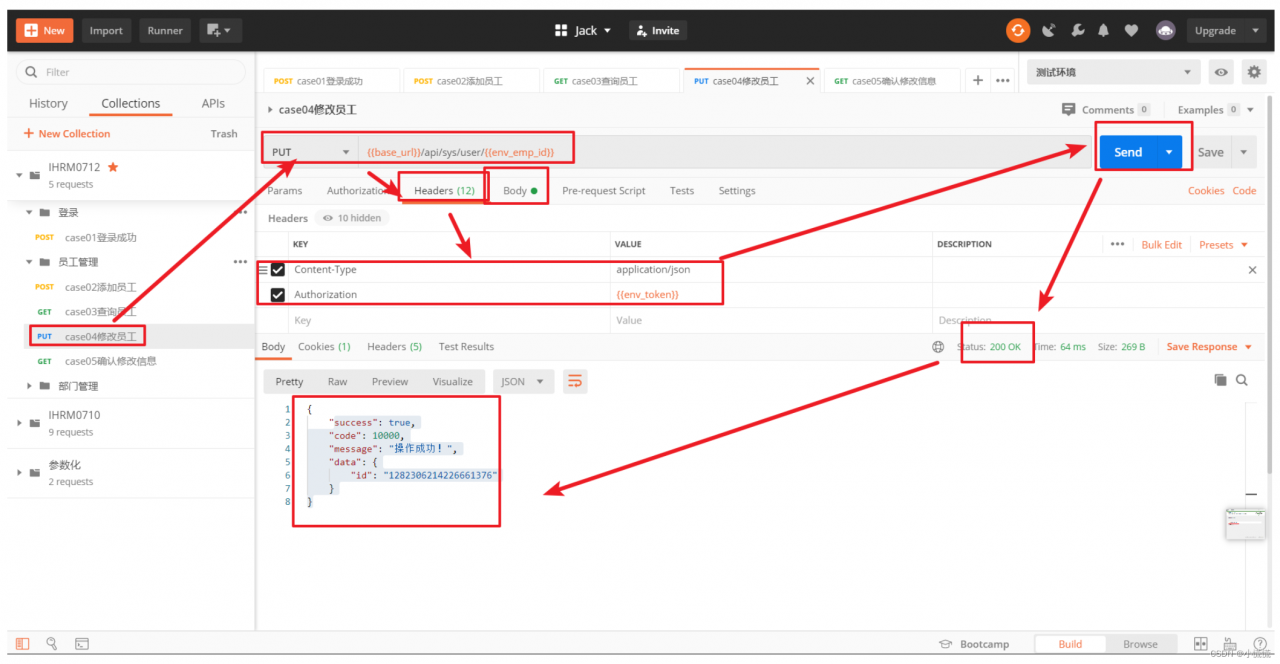Image resolution: width=1280 pixels, height=664 pixels.
Task: Click the Send button
Action: pos(1128,152)
